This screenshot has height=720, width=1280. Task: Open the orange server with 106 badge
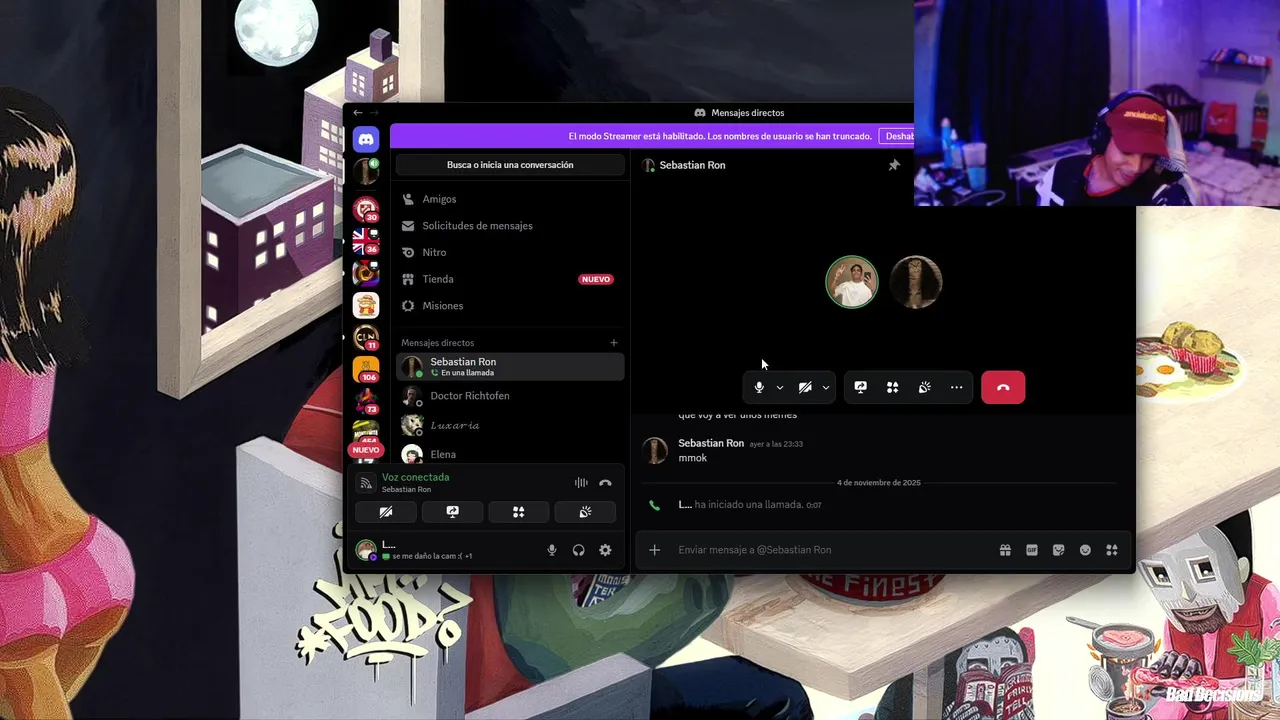[x=366, y=370]
